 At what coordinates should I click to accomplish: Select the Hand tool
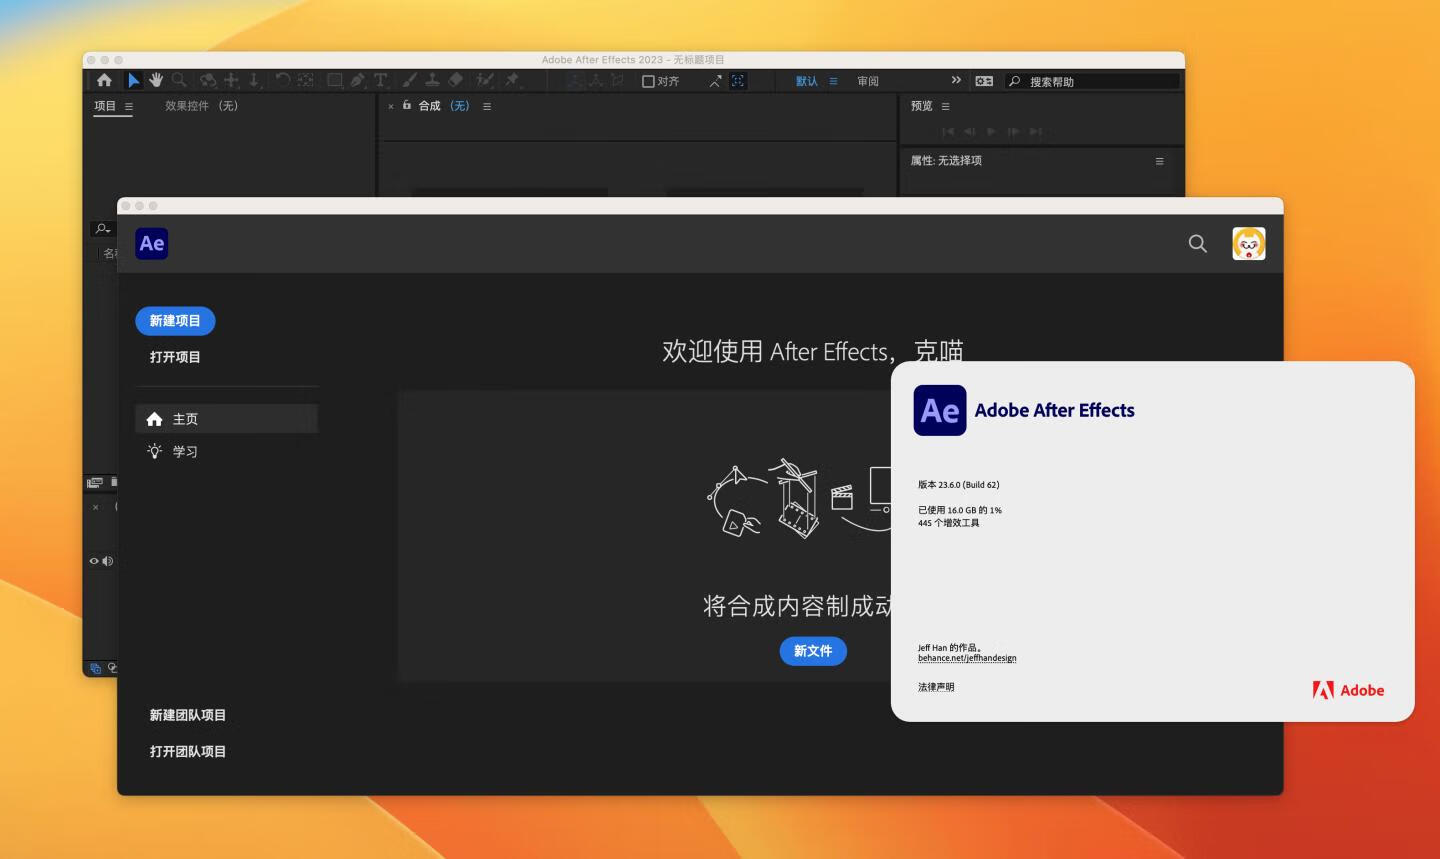point(156,80)
